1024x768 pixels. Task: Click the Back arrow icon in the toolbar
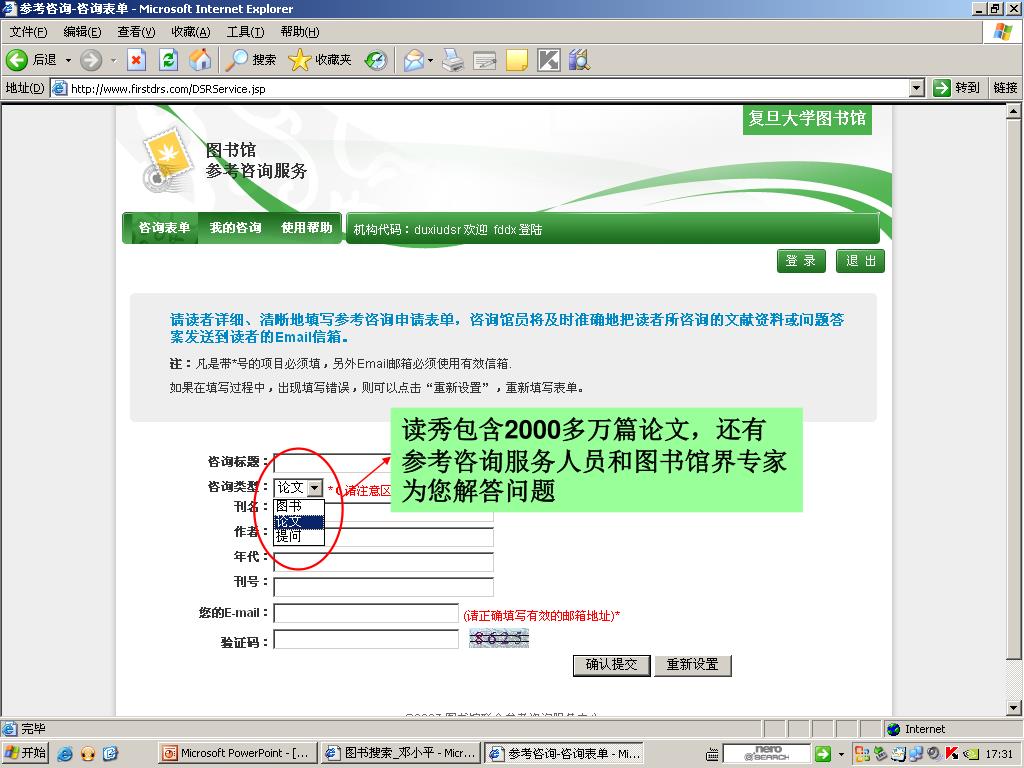click(x=17, y=60)
